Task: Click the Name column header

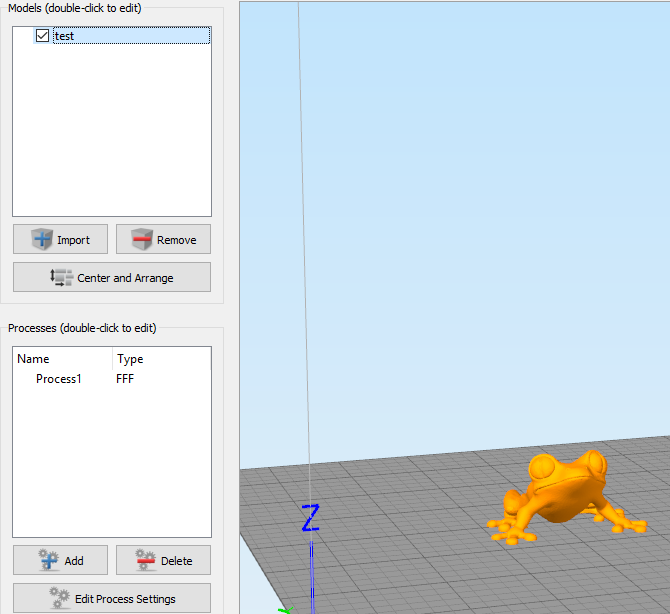Action: tap(64, 358)
